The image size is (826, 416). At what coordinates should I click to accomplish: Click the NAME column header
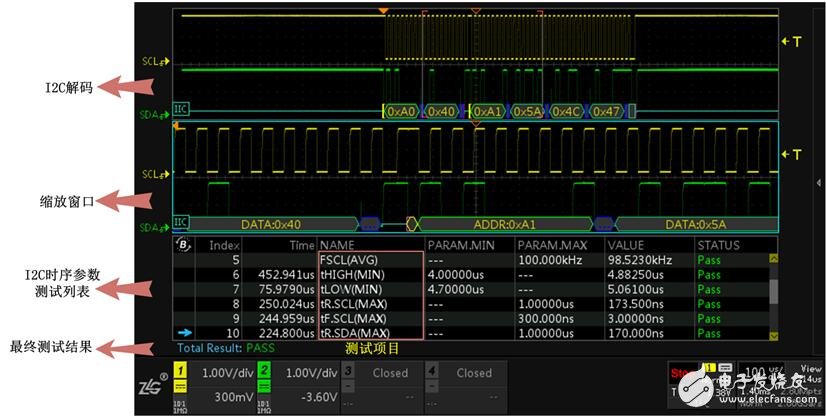337,245
